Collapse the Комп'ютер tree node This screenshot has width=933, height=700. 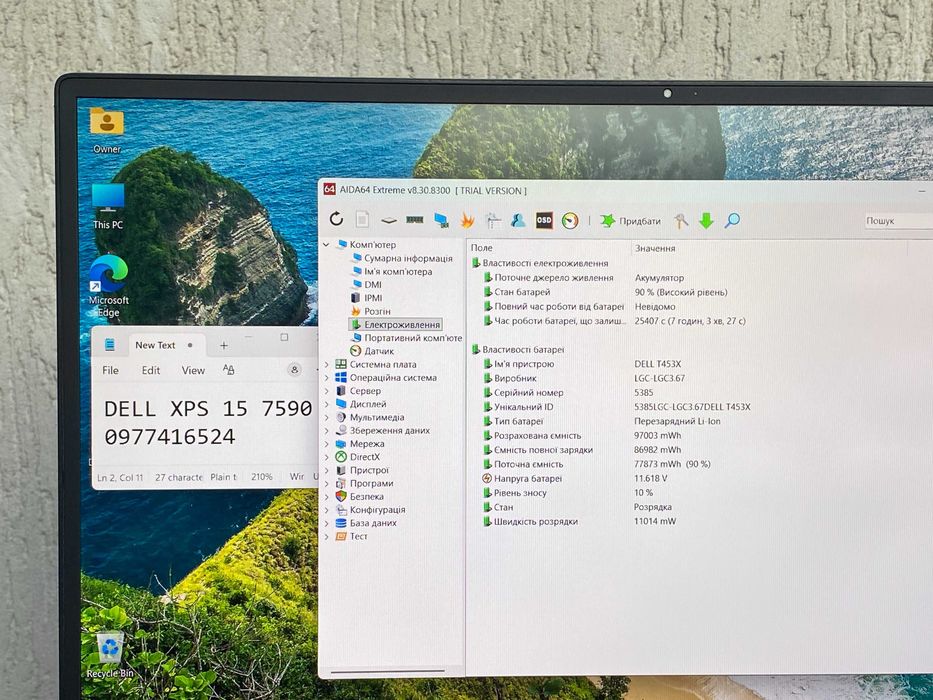click(x=326, y=244)
